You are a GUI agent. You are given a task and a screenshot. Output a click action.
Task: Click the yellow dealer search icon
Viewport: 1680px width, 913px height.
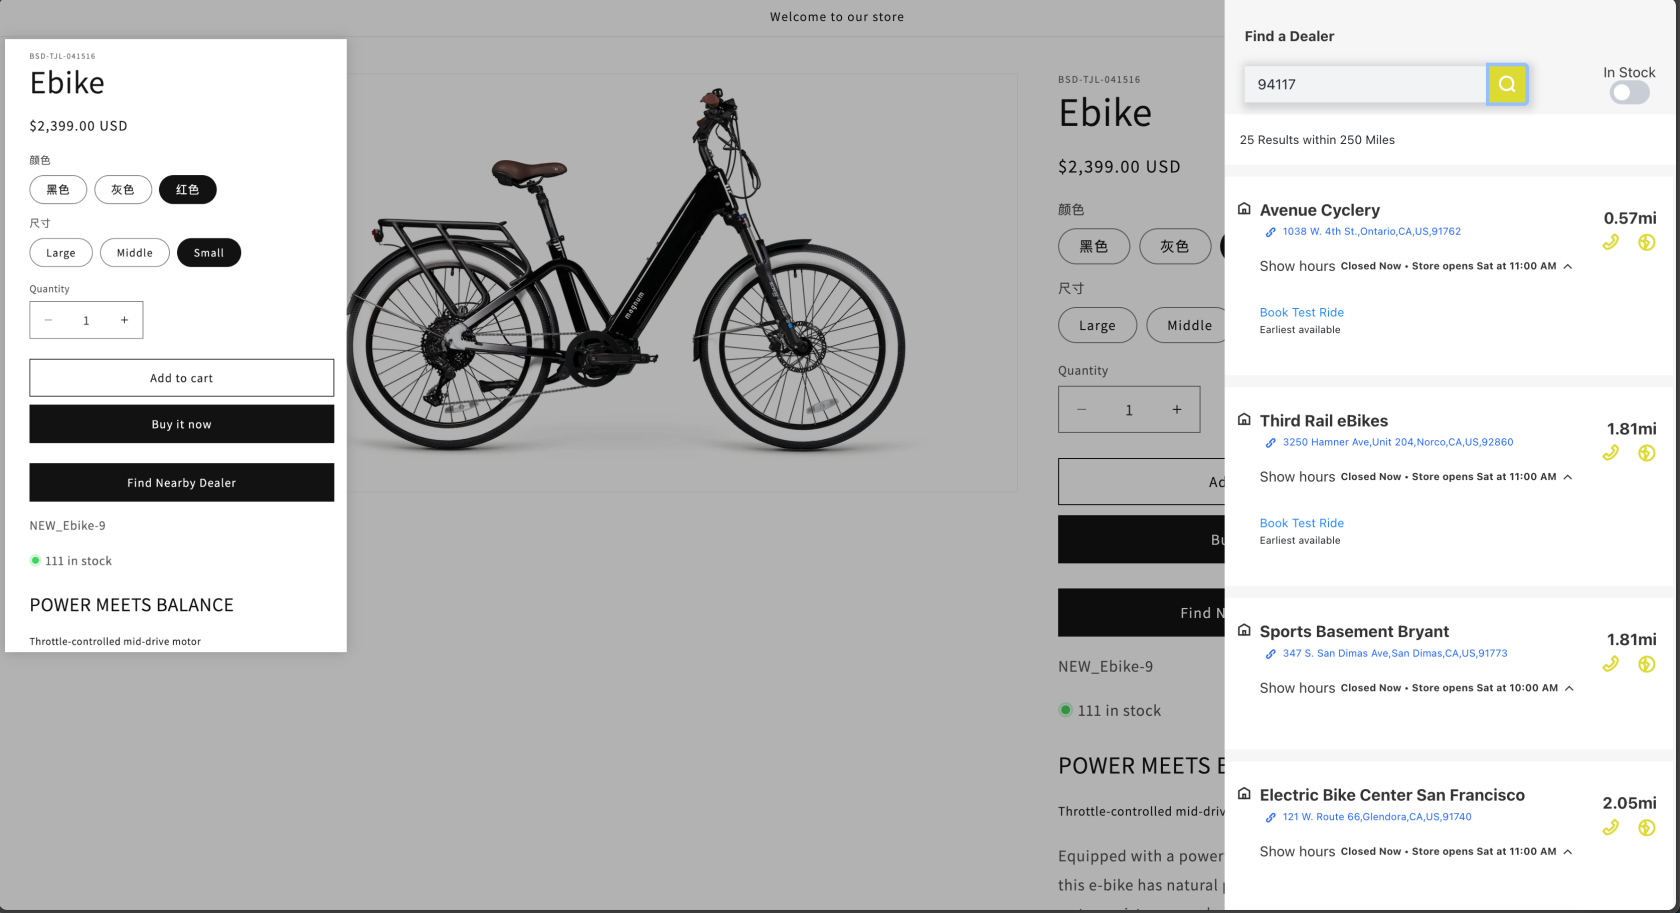click(x=1507, y=84)
